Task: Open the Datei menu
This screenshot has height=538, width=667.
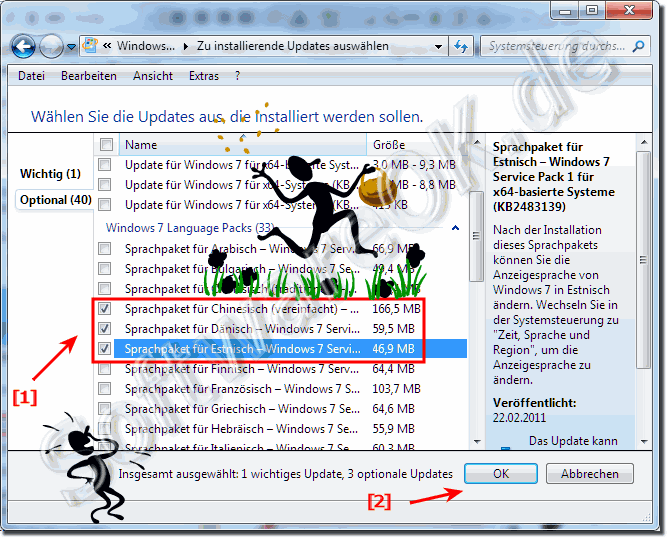Action: [x=31, y=76]
